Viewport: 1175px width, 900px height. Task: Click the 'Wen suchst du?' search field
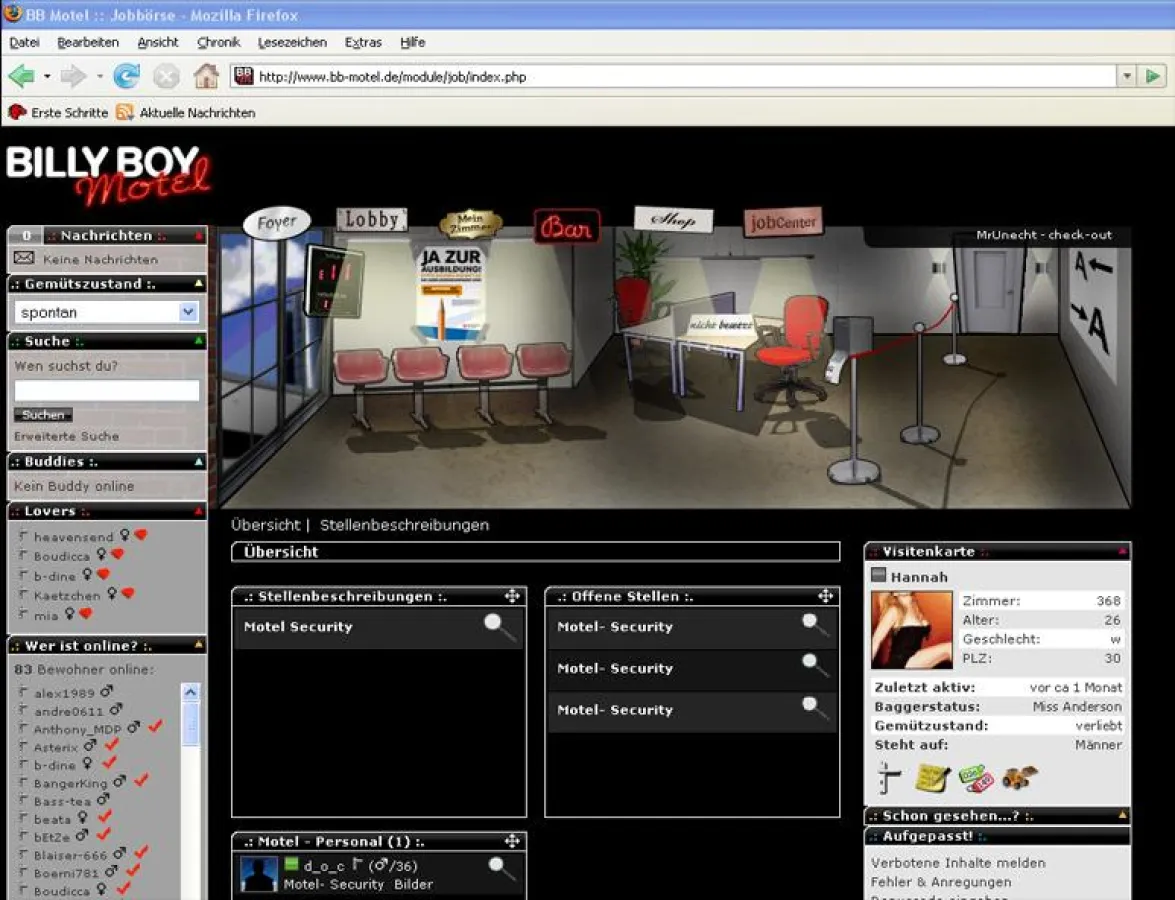(106, 391)
